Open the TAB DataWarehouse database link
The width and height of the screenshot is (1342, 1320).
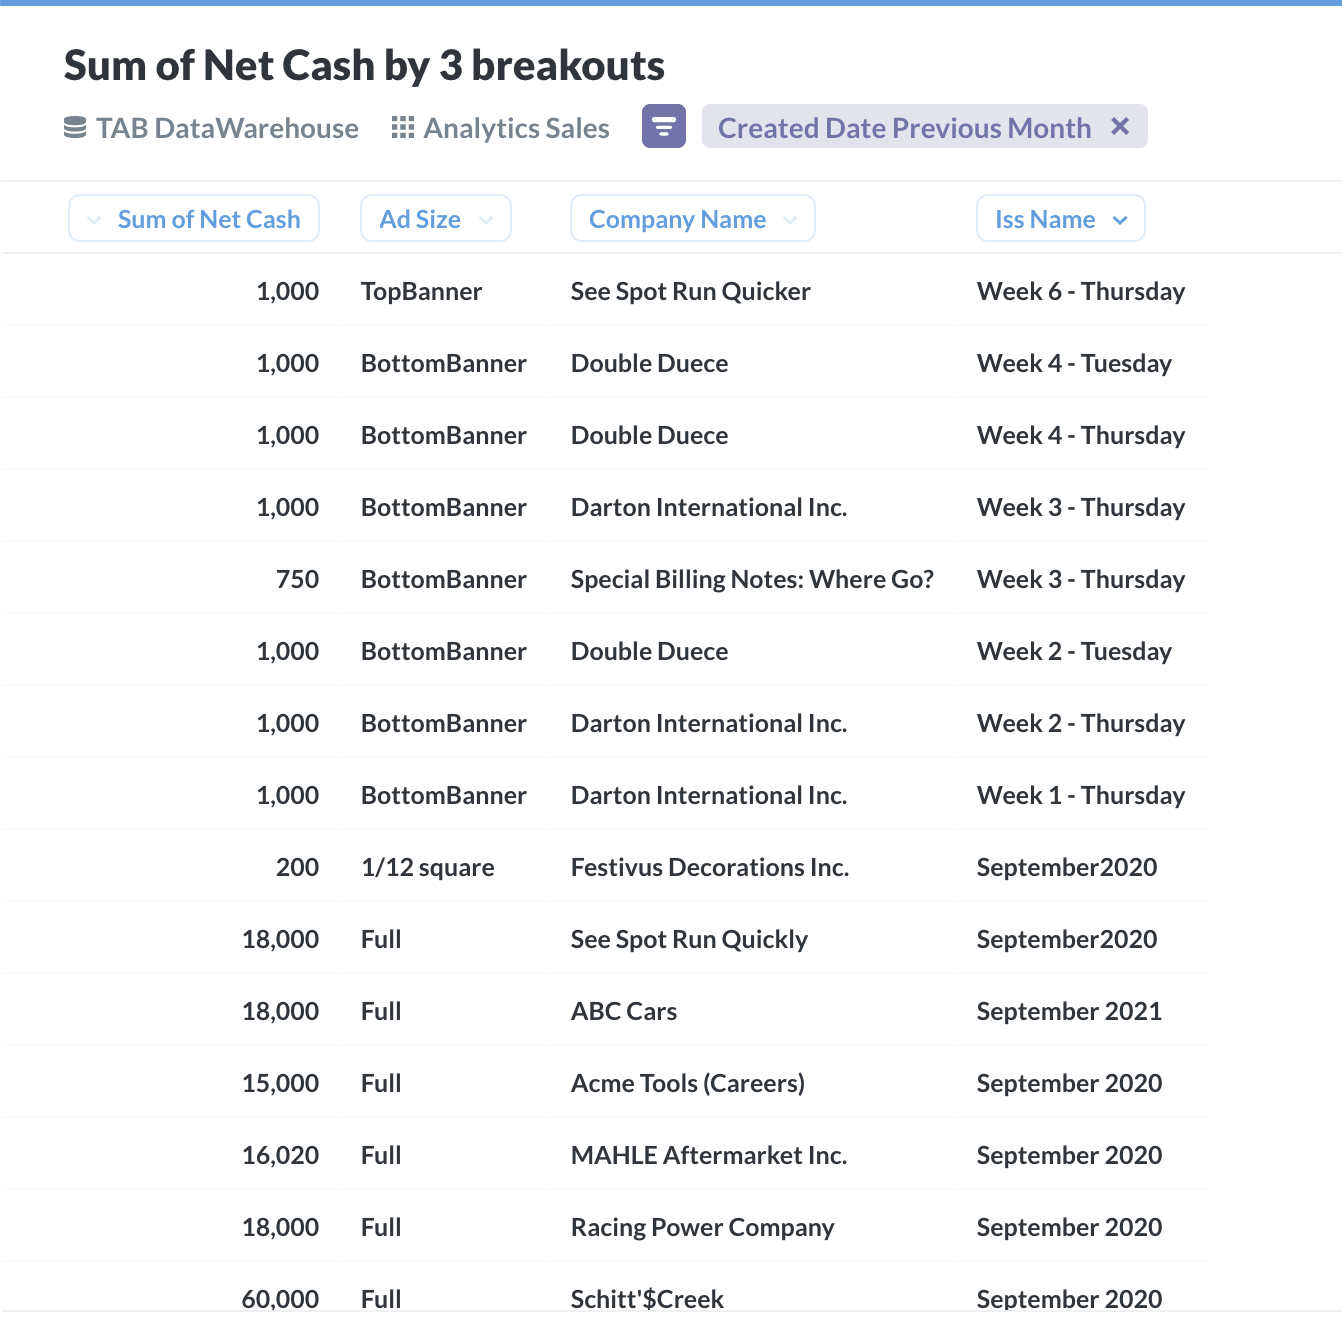[x=227, y=128]
